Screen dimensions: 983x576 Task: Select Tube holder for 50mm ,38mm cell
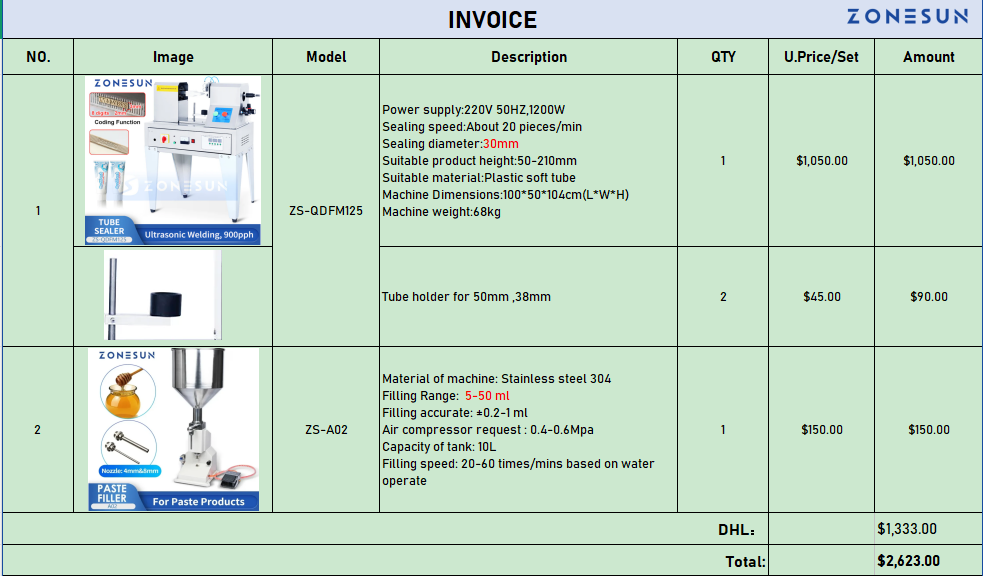click(528, 296)
